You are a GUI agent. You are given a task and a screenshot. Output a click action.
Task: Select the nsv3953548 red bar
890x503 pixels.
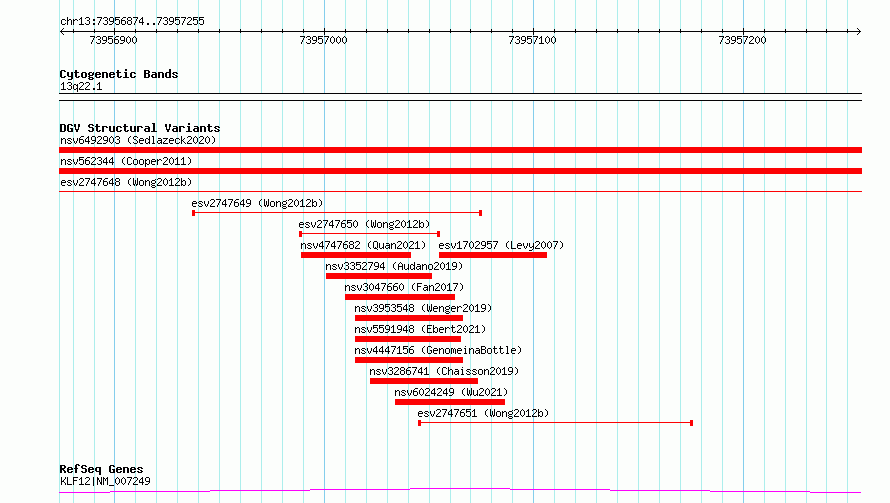tap(409, 318)
